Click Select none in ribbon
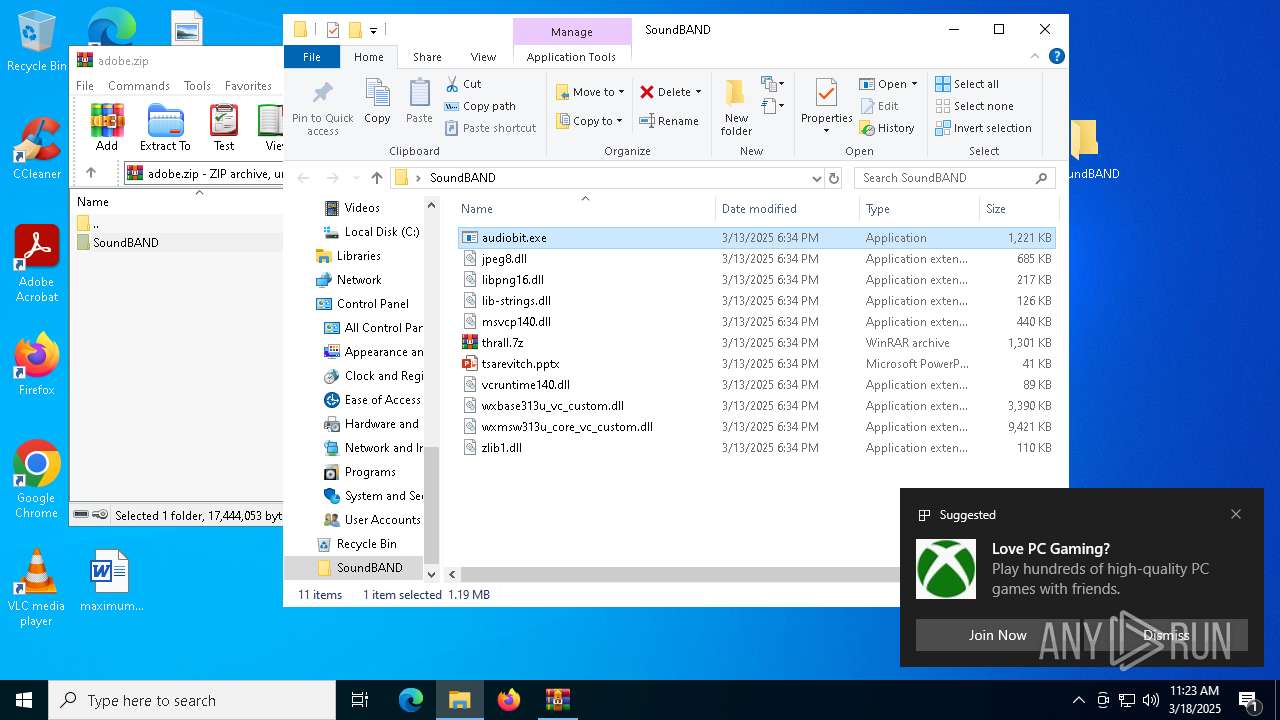The width and height of the screenshot is (1280, 720). [974, 106]
